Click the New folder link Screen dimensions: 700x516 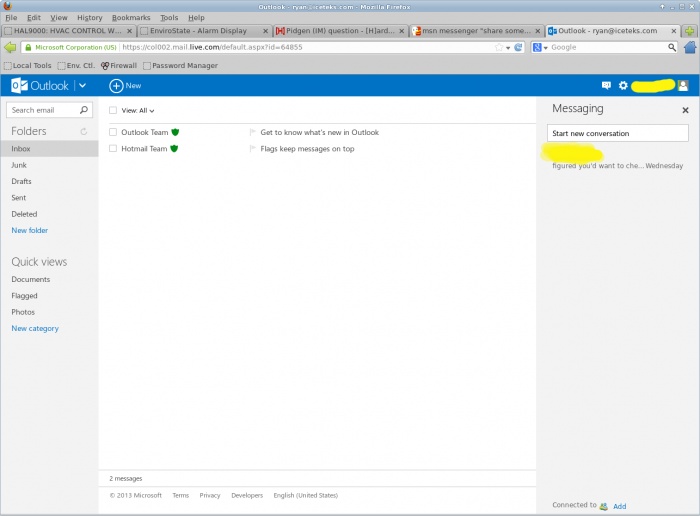[29, 230]
